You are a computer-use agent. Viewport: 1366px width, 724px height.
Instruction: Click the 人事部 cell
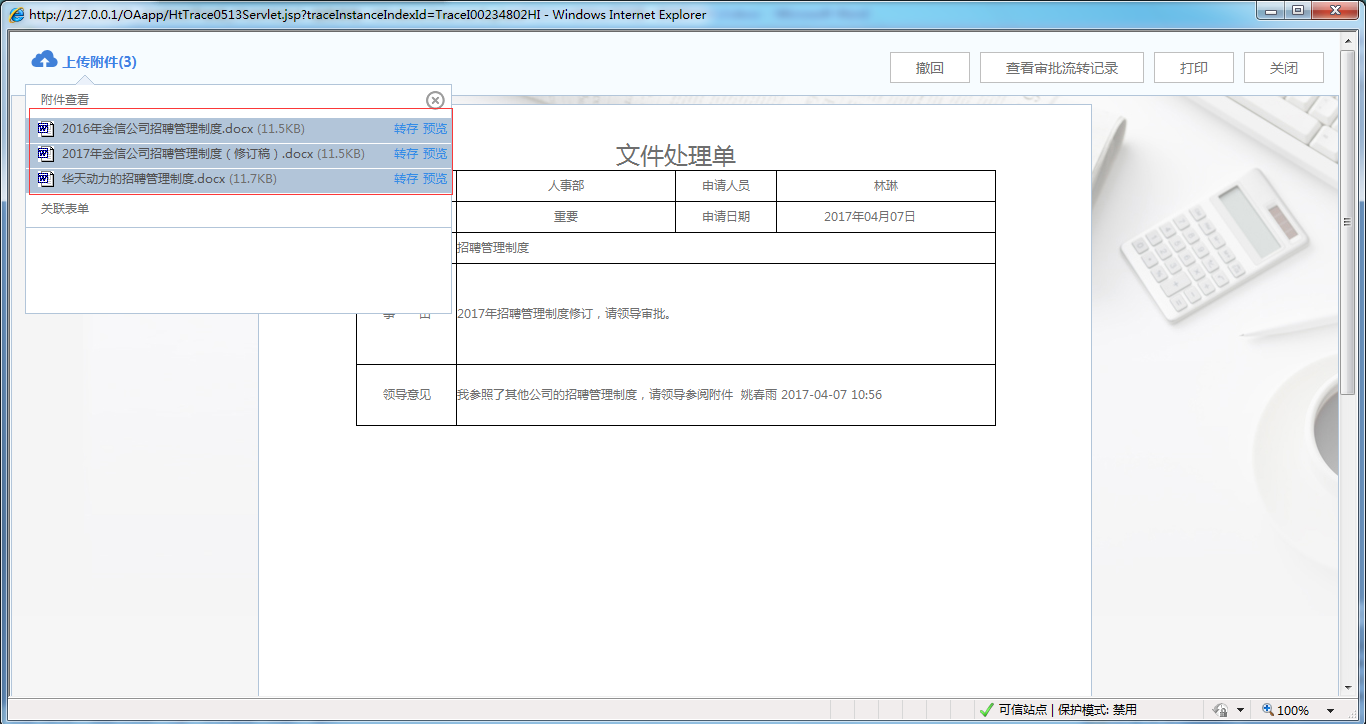pyautogui.click(x=566, y=186)
